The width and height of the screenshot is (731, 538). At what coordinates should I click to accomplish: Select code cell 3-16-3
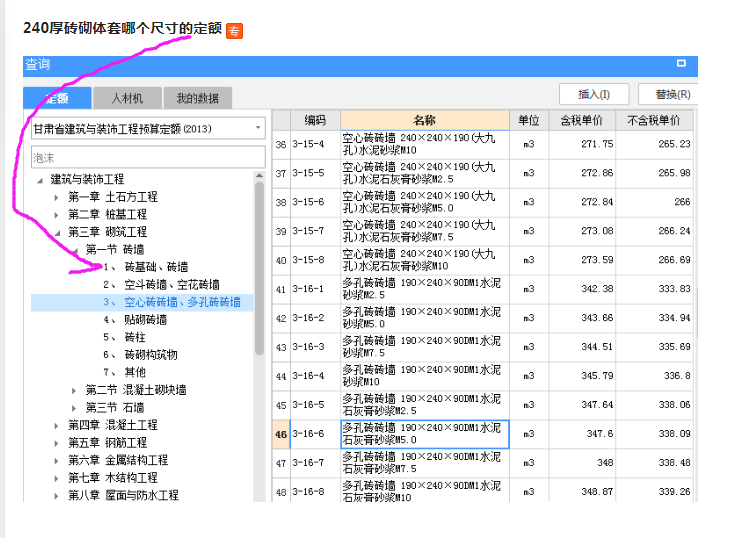coord(315,347)
